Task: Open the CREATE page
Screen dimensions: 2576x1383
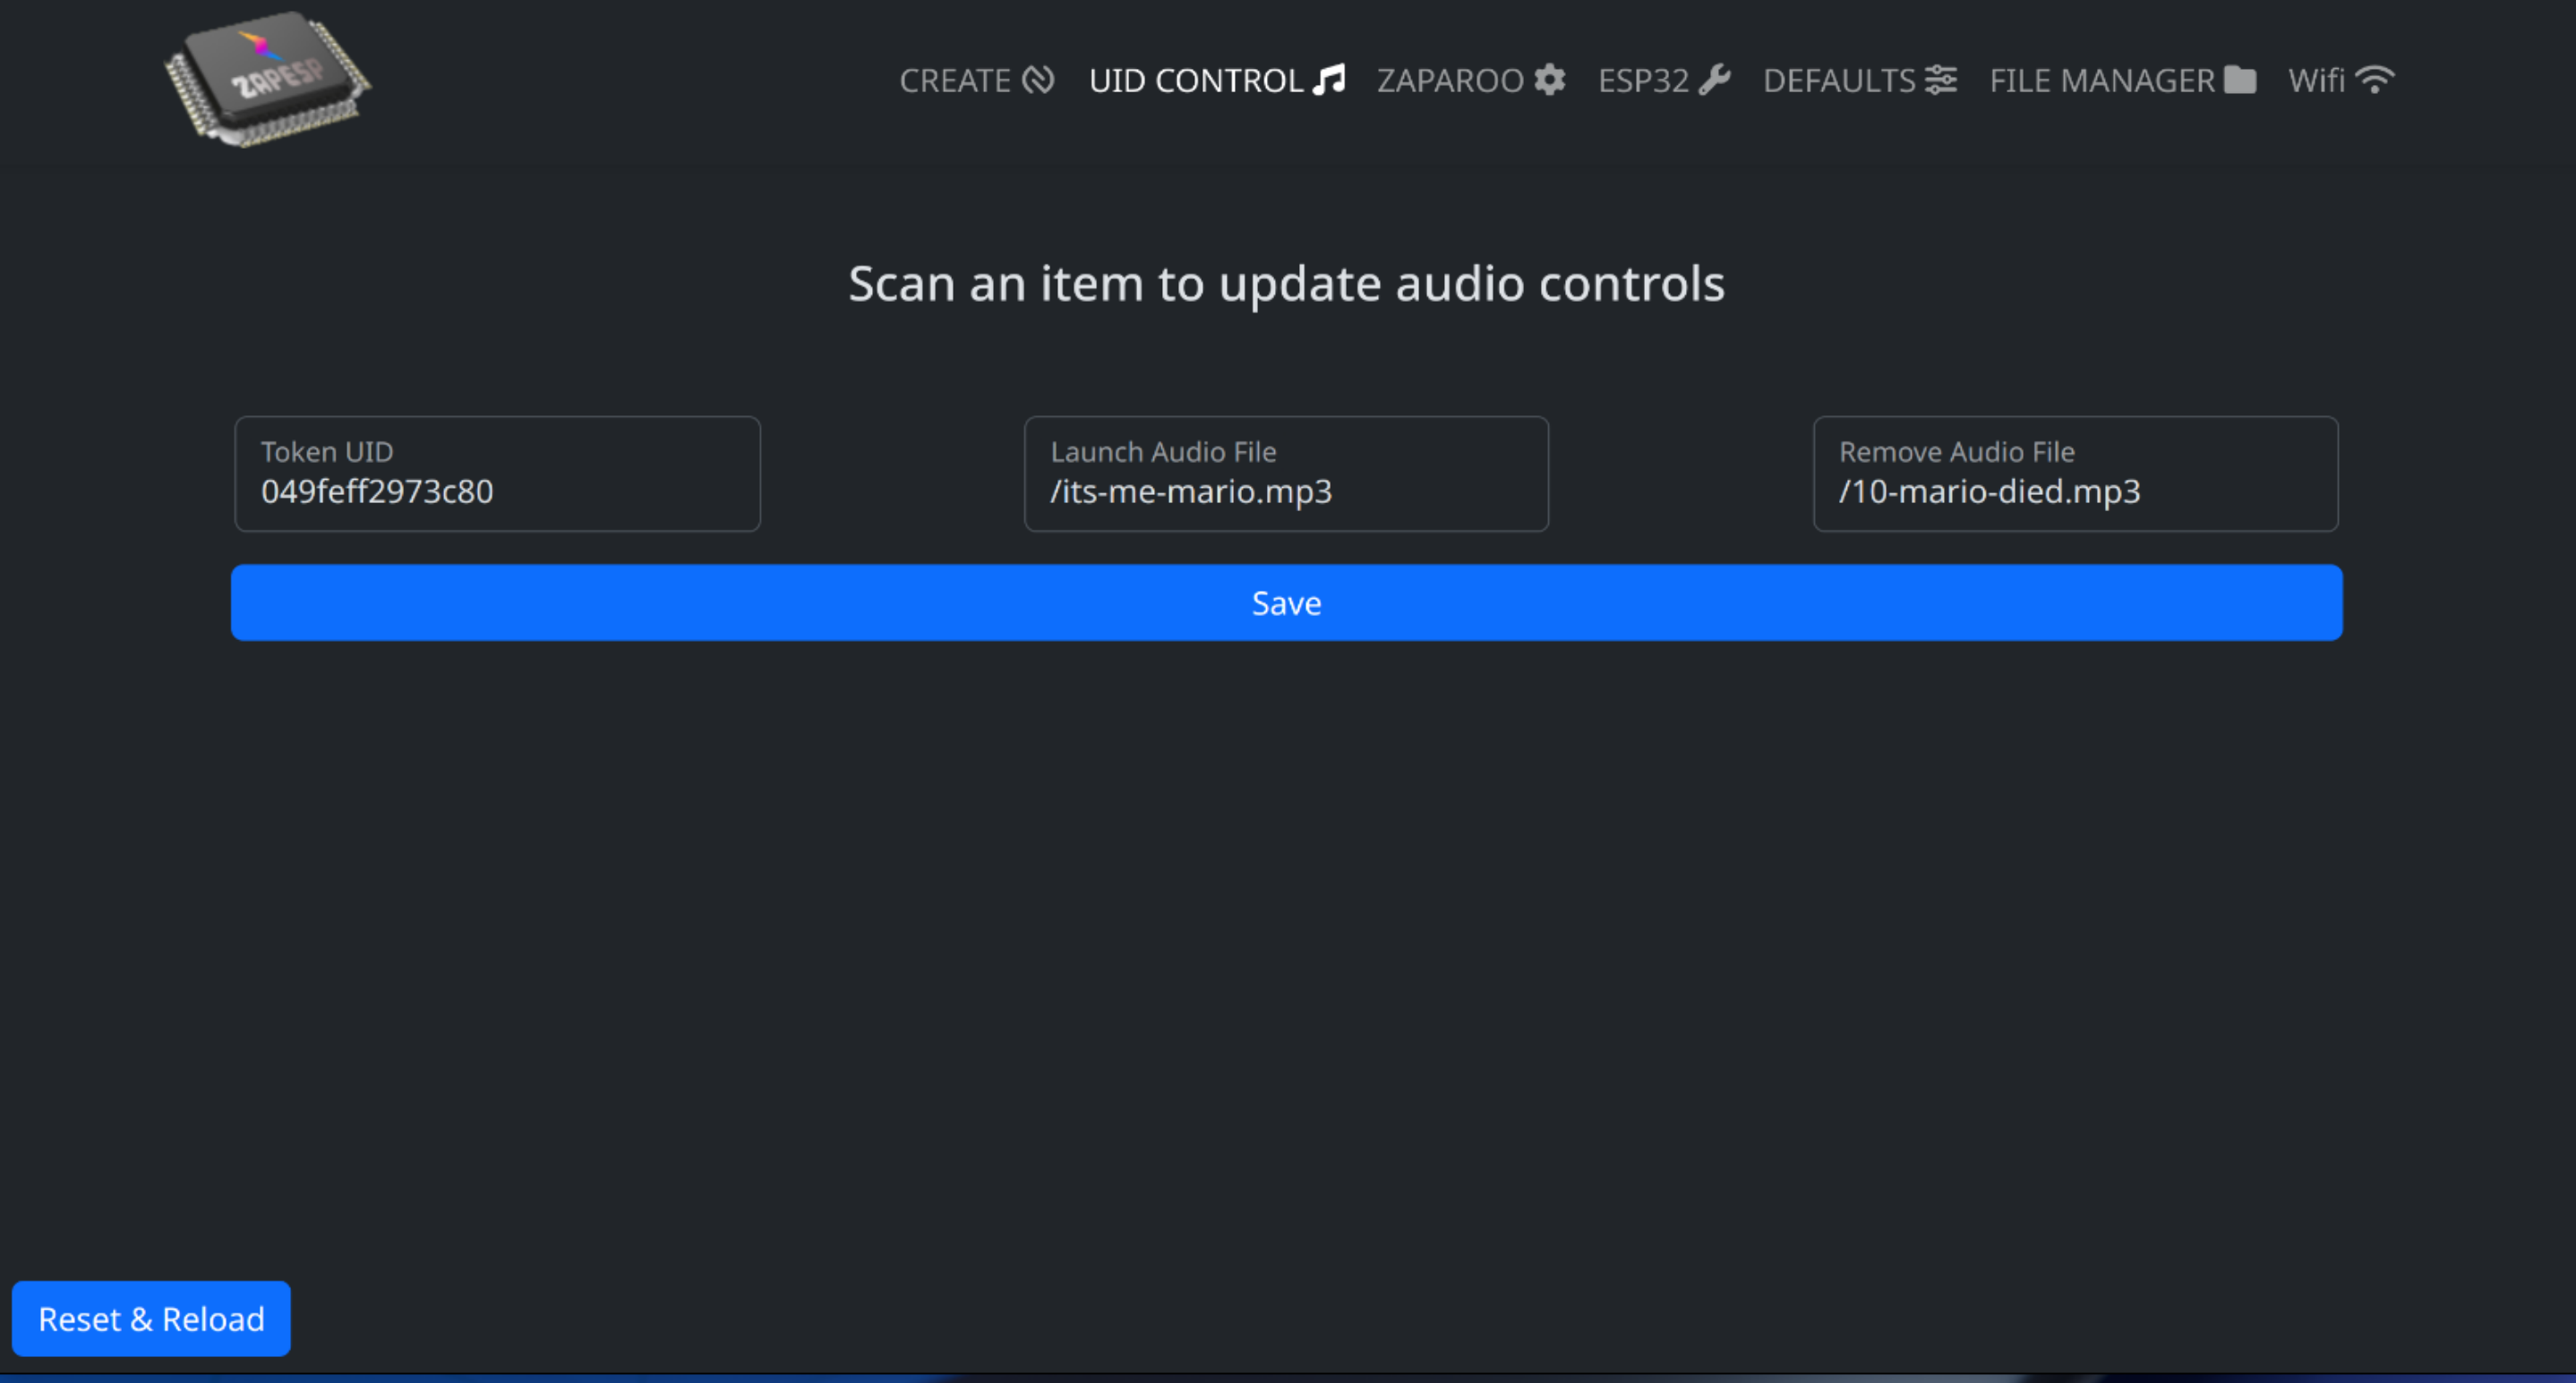Action: (956, 80)
